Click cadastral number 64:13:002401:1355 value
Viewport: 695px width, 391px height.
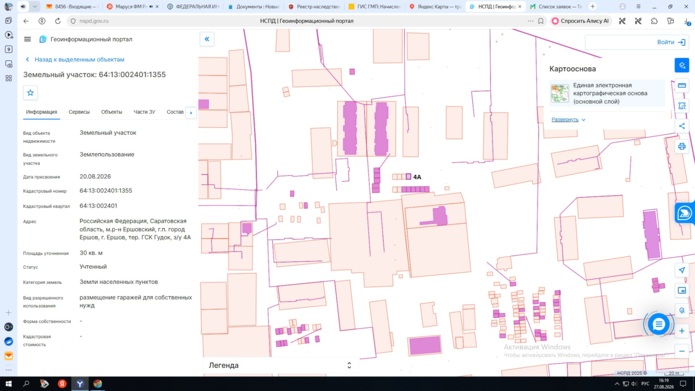pos(105,191)
